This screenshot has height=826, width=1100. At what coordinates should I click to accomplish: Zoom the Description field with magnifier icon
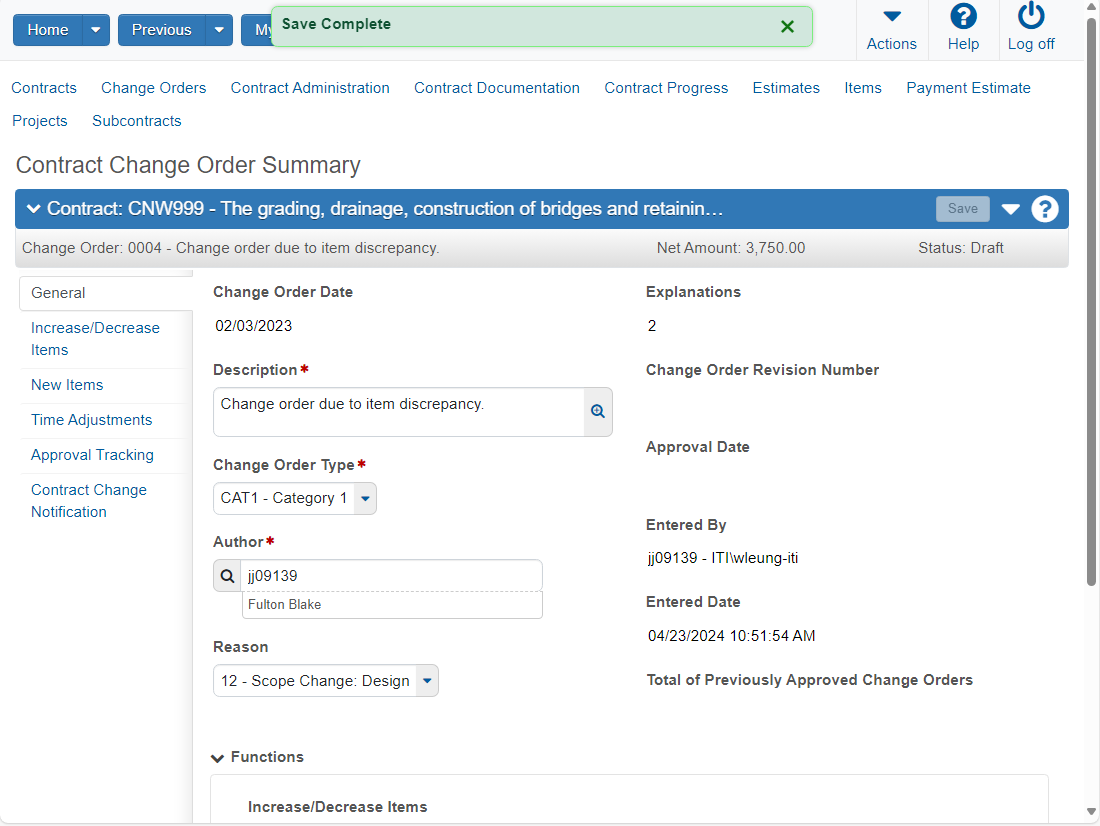click(598, 412)
